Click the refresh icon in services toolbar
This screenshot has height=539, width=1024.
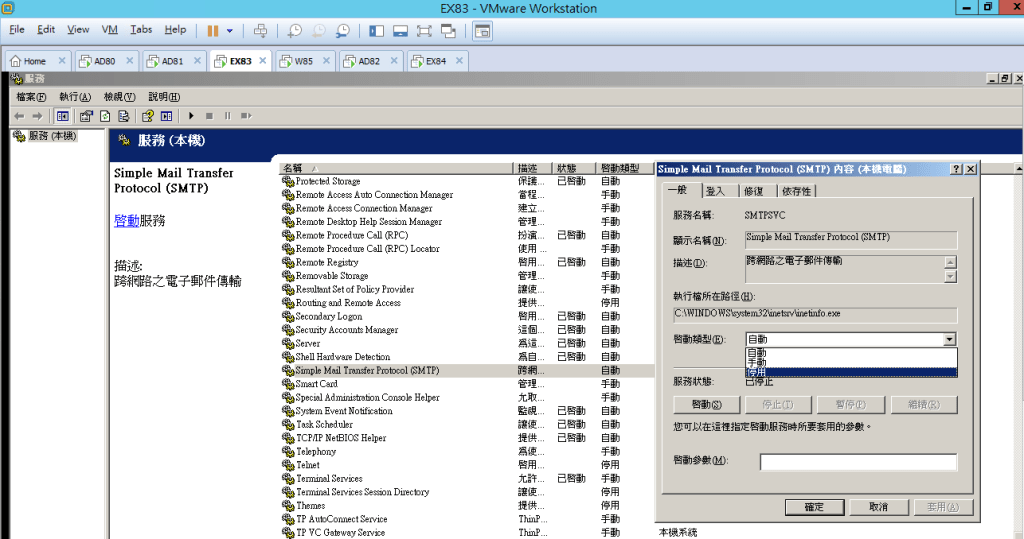click(x=105, y=116)
